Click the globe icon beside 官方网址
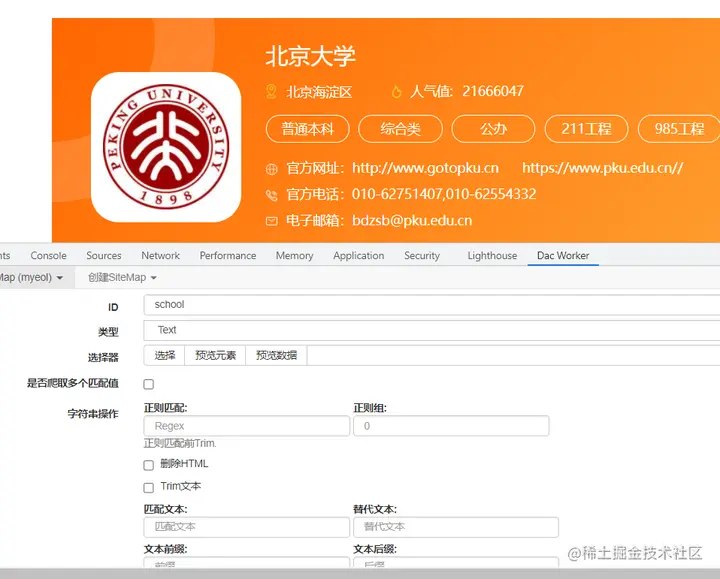The height and width of the screenshot is (579, 720). coord(271,169)
